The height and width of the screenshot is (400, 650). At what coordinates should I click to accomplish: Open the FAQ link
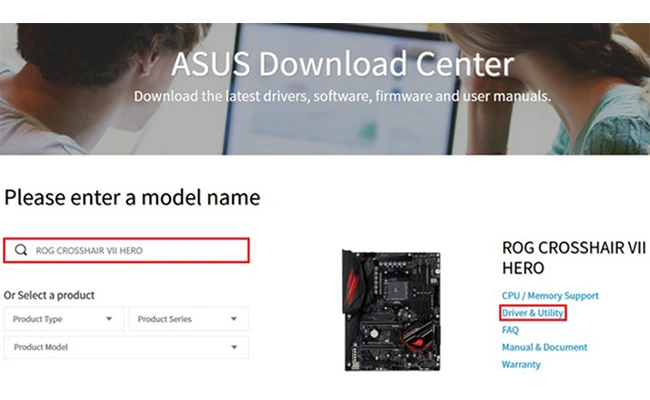pyautogui.click(x=510, y=330)
